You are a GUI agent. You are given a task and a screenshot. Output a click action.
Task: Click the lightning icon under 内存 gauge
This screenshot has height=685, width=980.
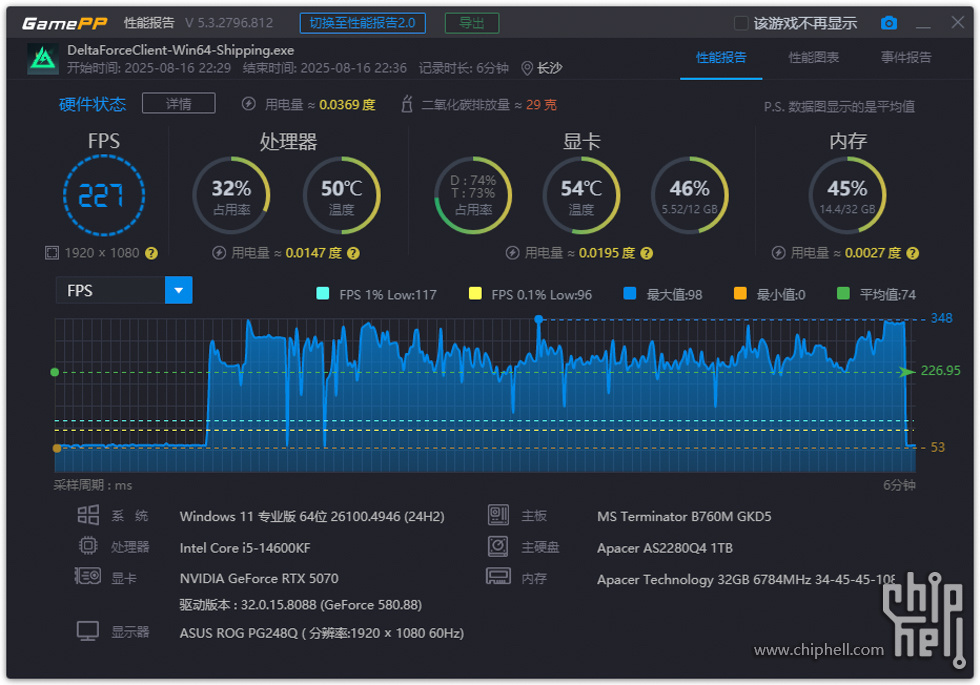point(778,252)
